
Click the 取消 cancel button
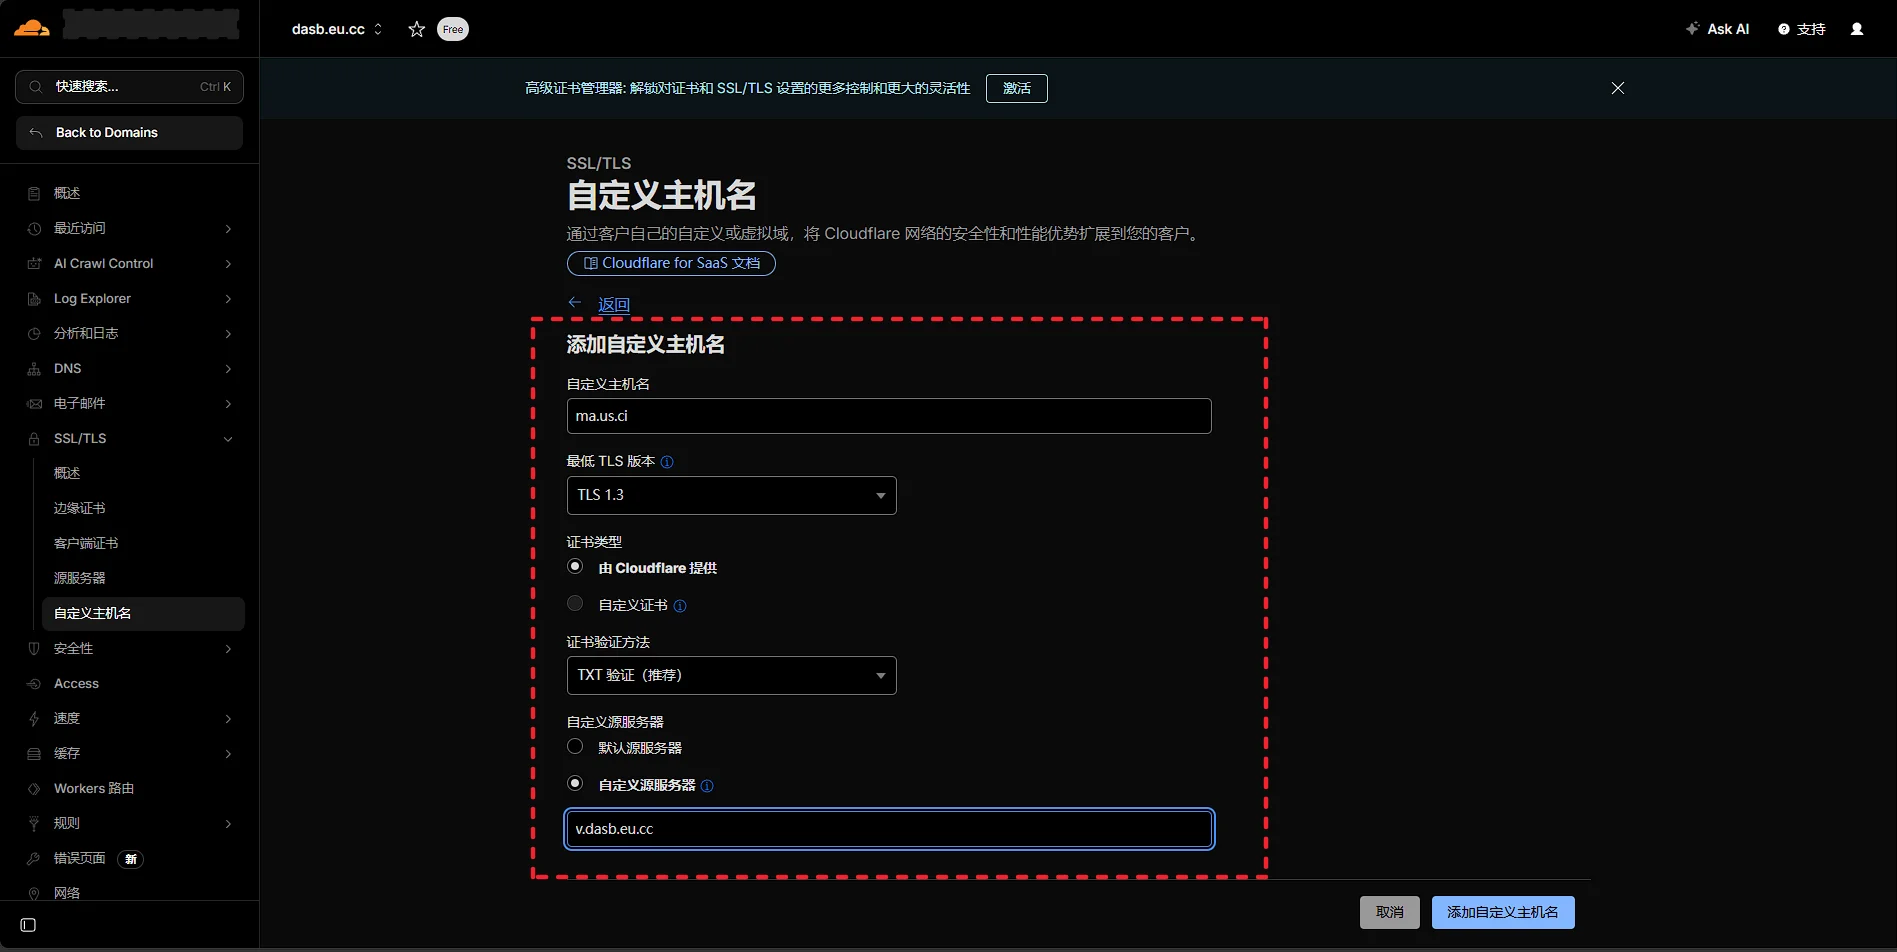coord(1390,912)
